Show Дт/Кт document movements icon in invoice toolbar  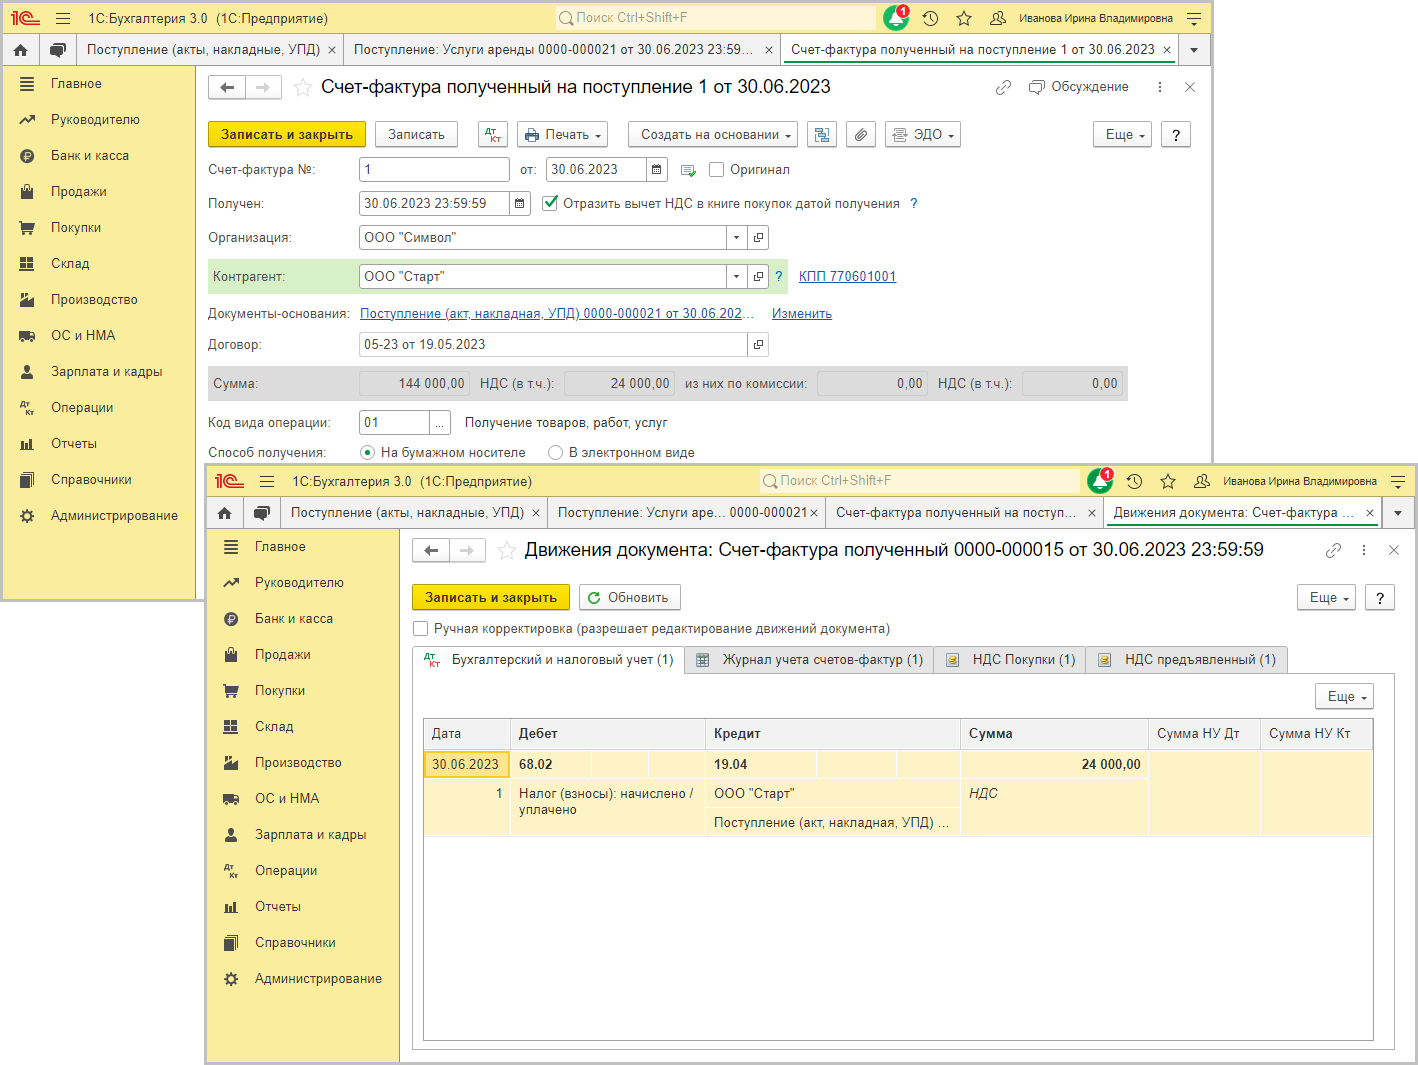493,134
